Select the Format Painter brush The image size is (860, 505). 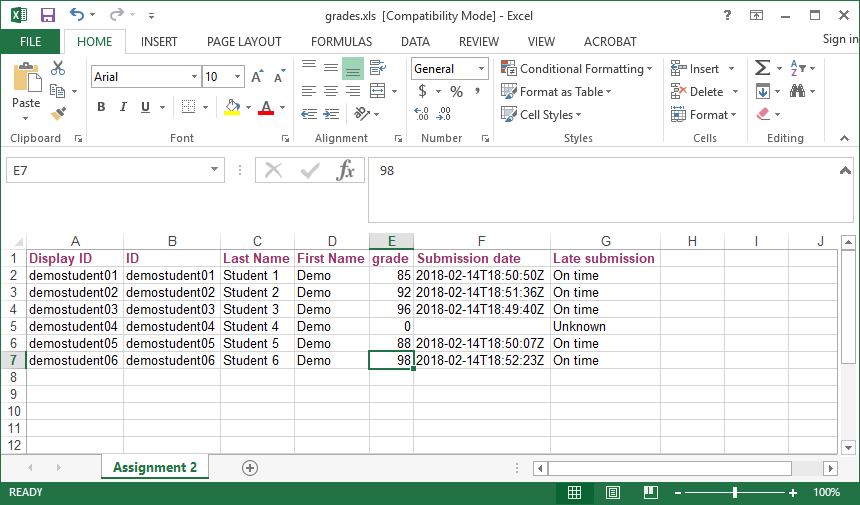tap(58, 114)
